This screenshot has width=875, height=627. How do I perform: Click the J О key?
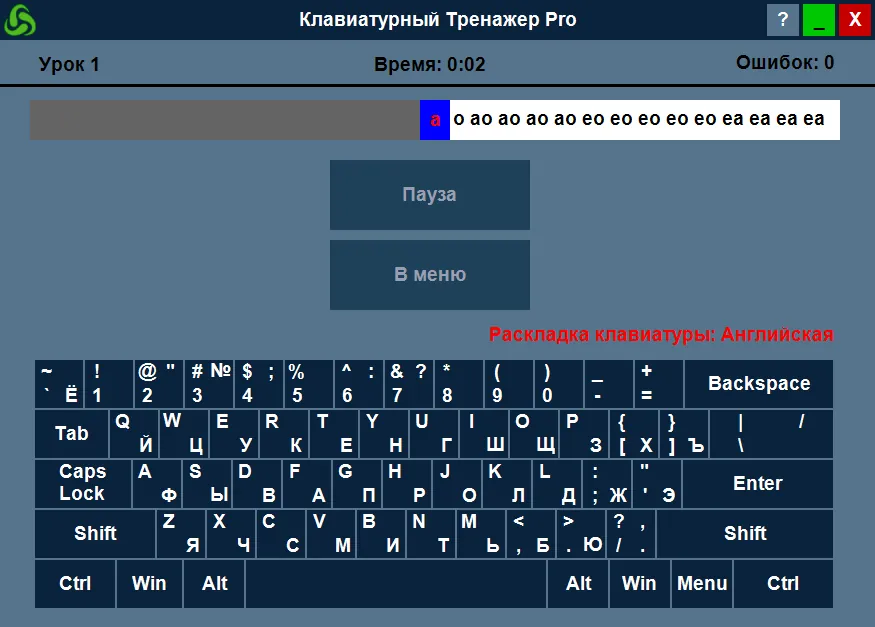pyautogui.click(x=457, y=483)
